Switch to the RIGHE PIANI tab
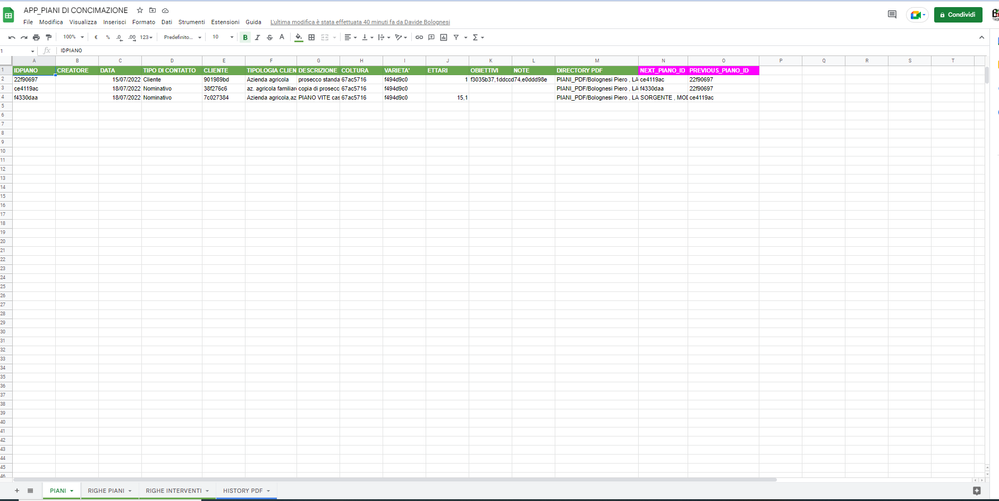Image resolution: width=999 pixels, height=501 pixels. point(110,491)
